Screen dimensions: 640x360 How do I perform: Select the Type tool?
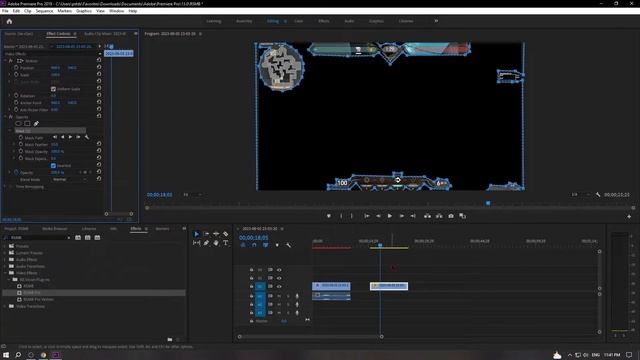(226, 243)
